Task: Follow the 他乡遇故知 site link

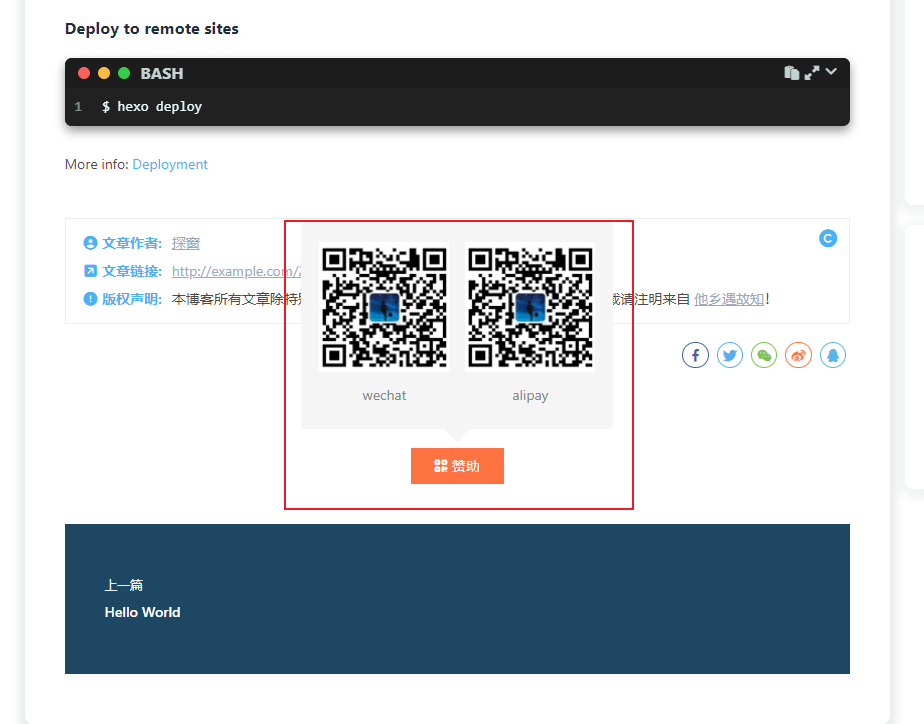Action: [x=729, y=298]
